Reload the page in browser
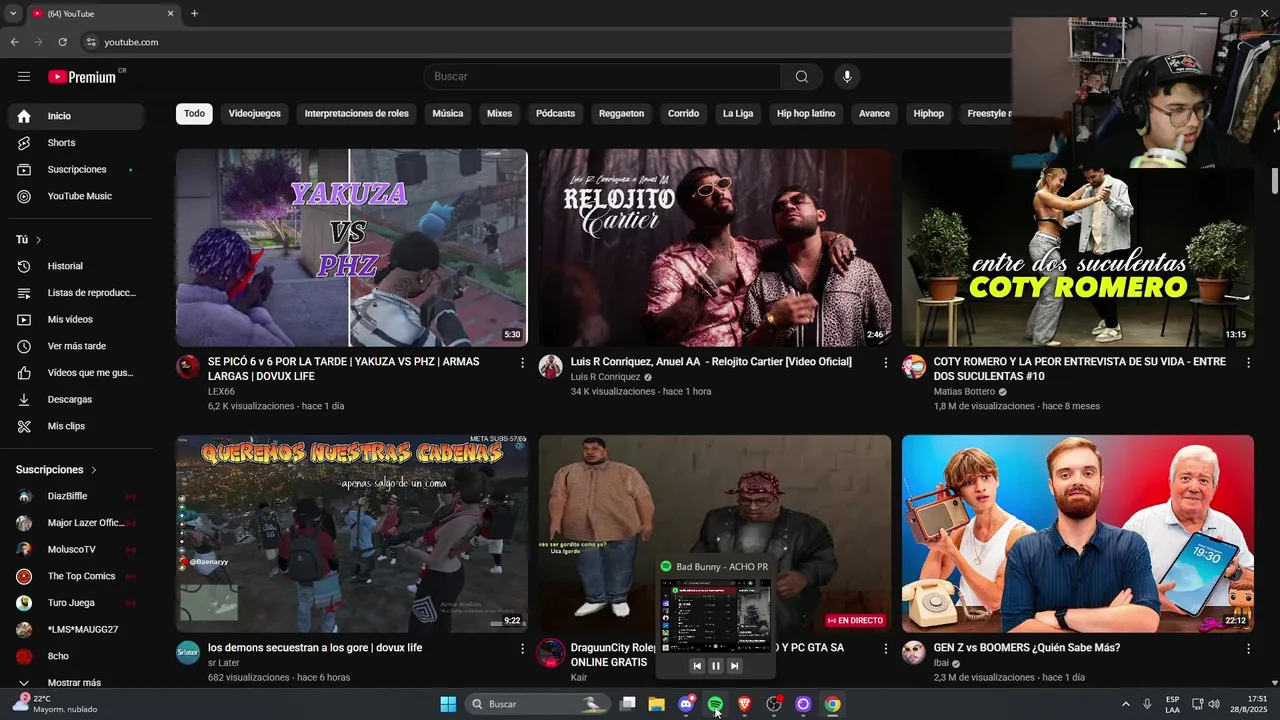 click(x=62, y=42)
